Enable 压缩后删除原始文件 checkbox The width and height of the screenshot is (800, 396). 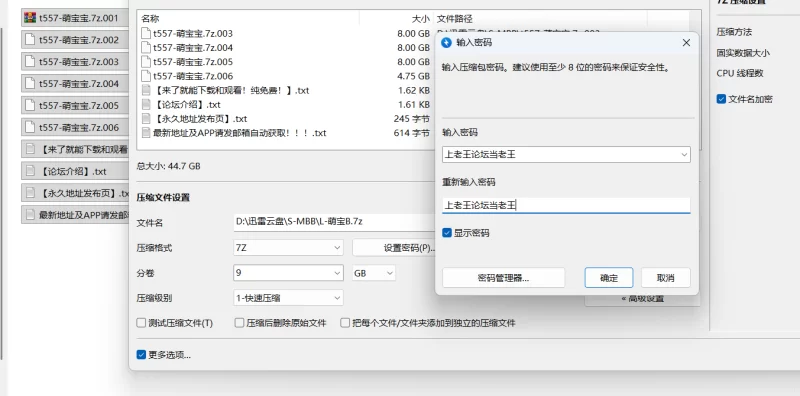pos(239,323)
